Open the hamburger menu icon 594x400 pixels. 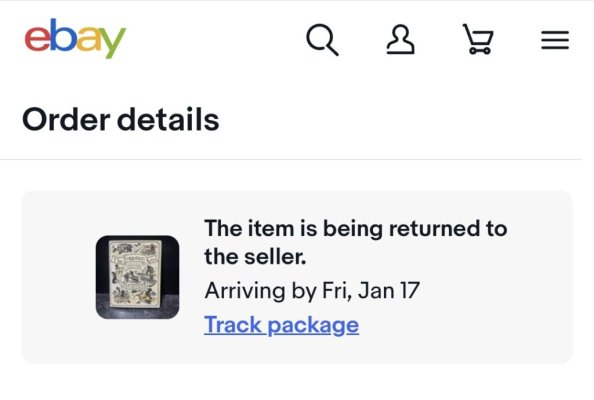coord(555,40)
